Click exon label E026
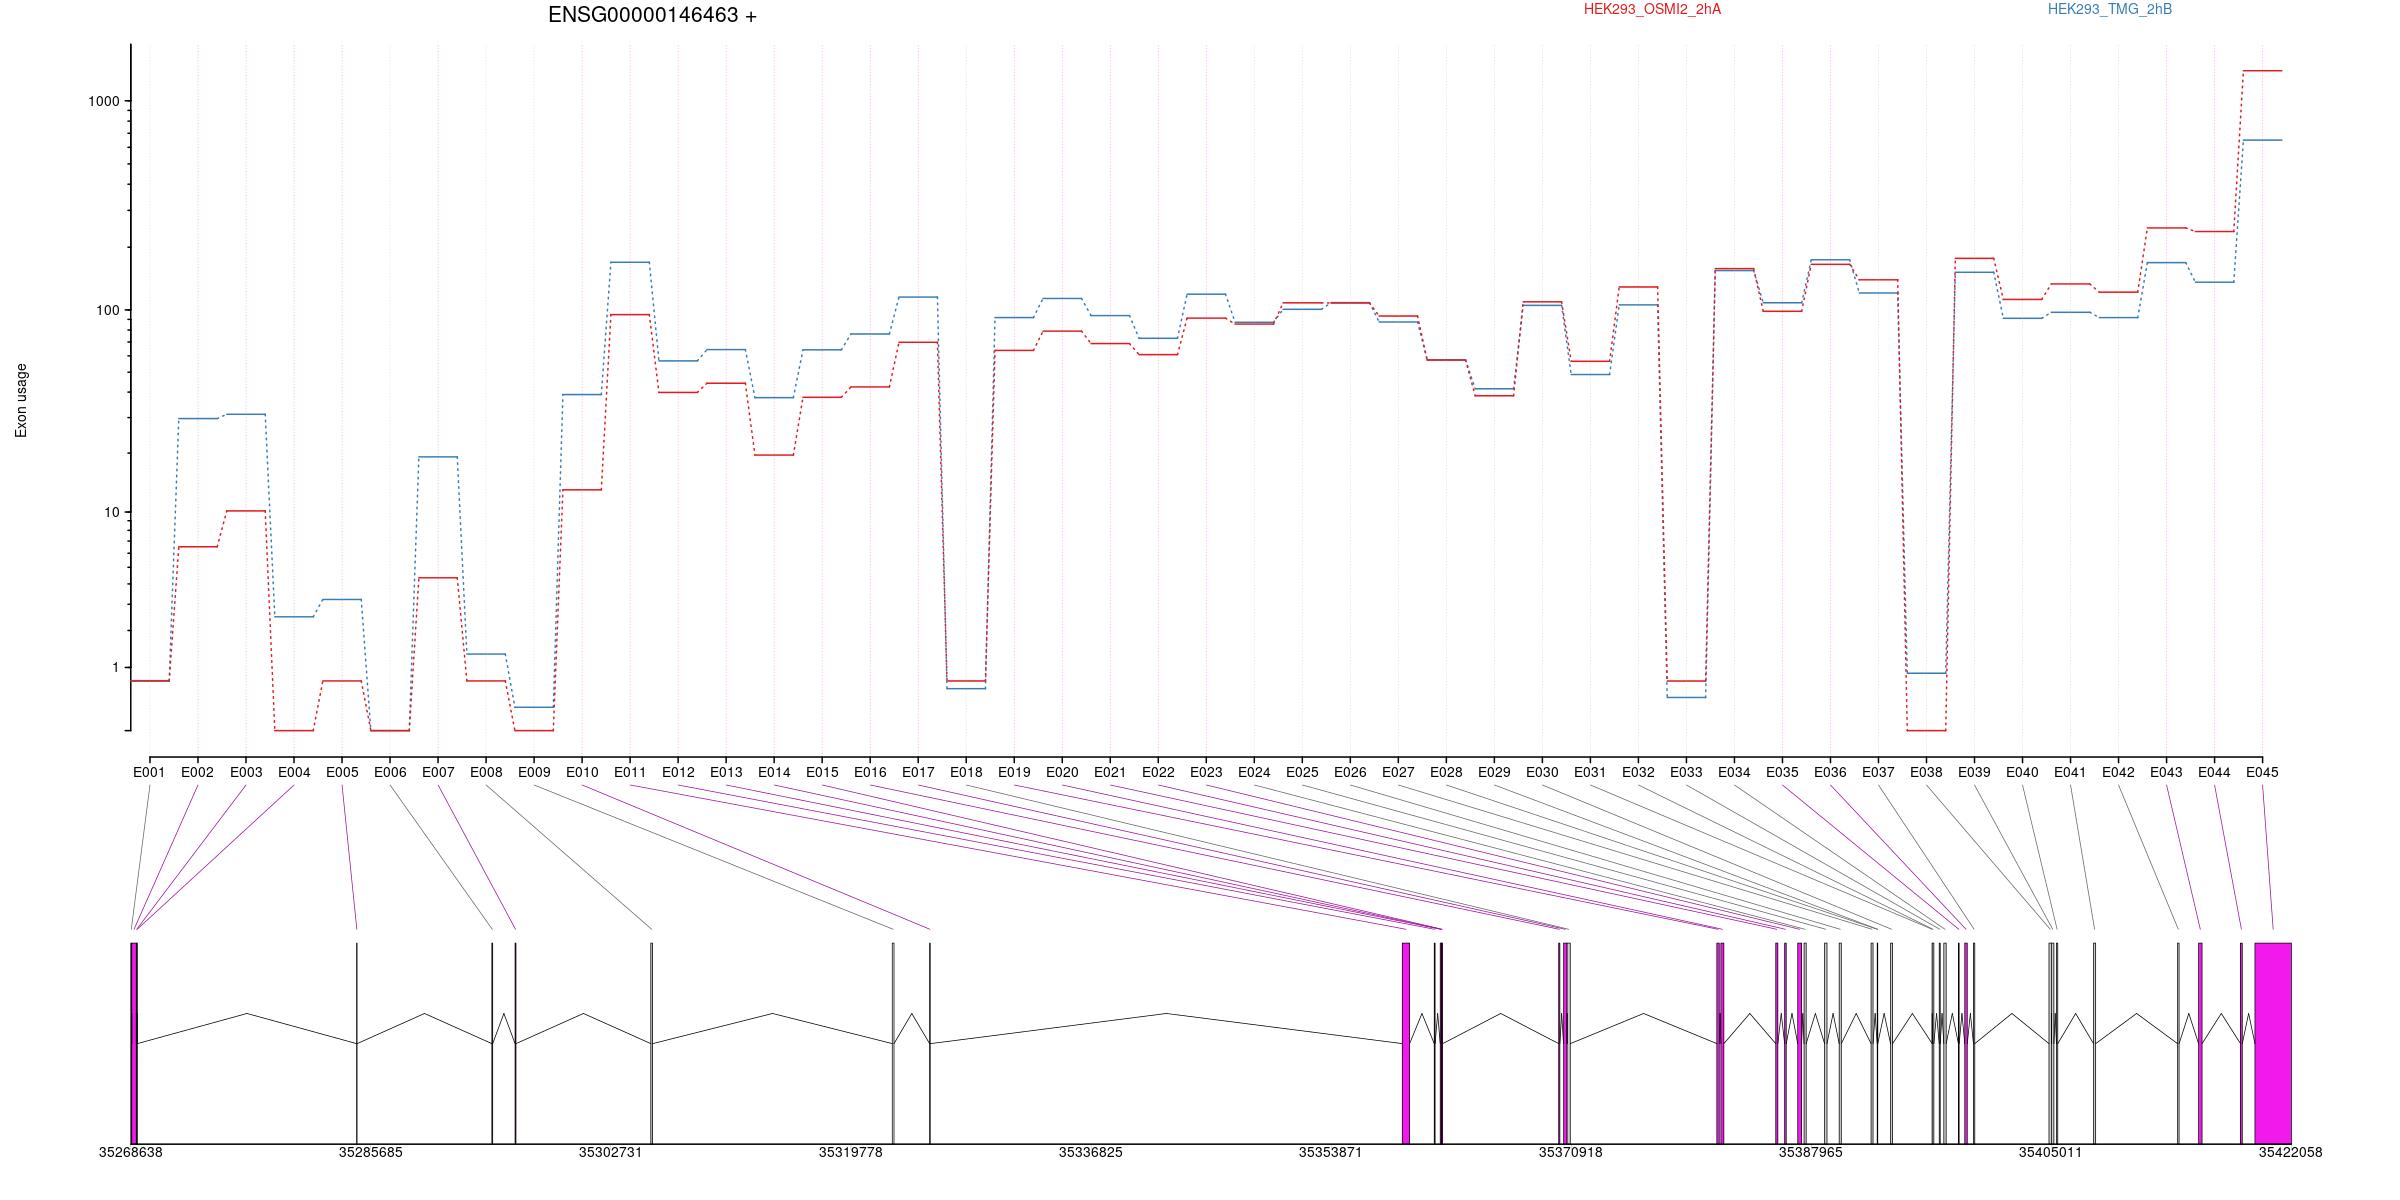 pos(1350,772)
